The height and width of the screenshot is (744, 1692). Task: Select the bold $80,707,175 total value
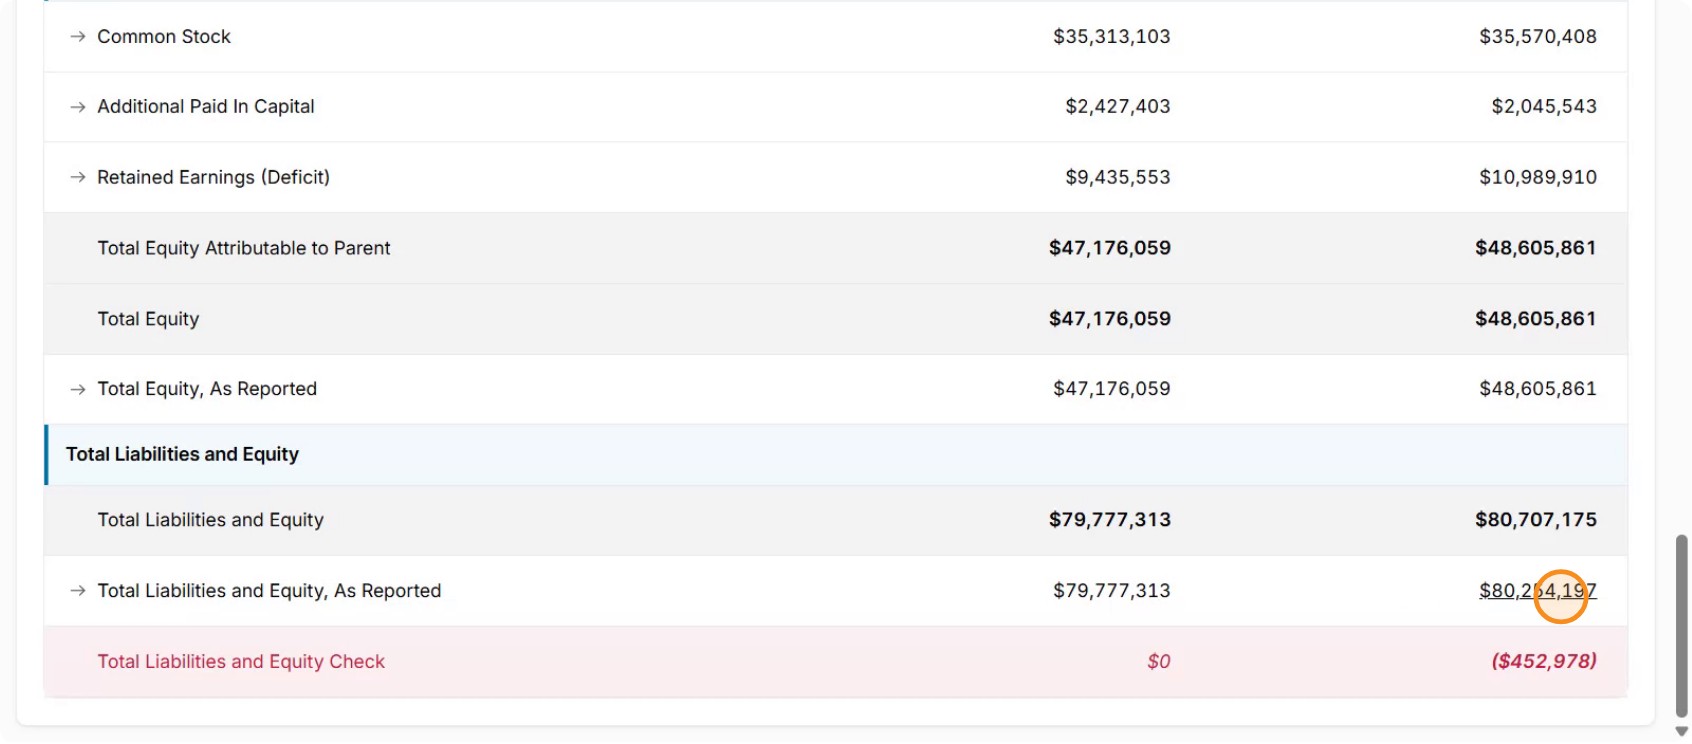(x=1536, y=520)
